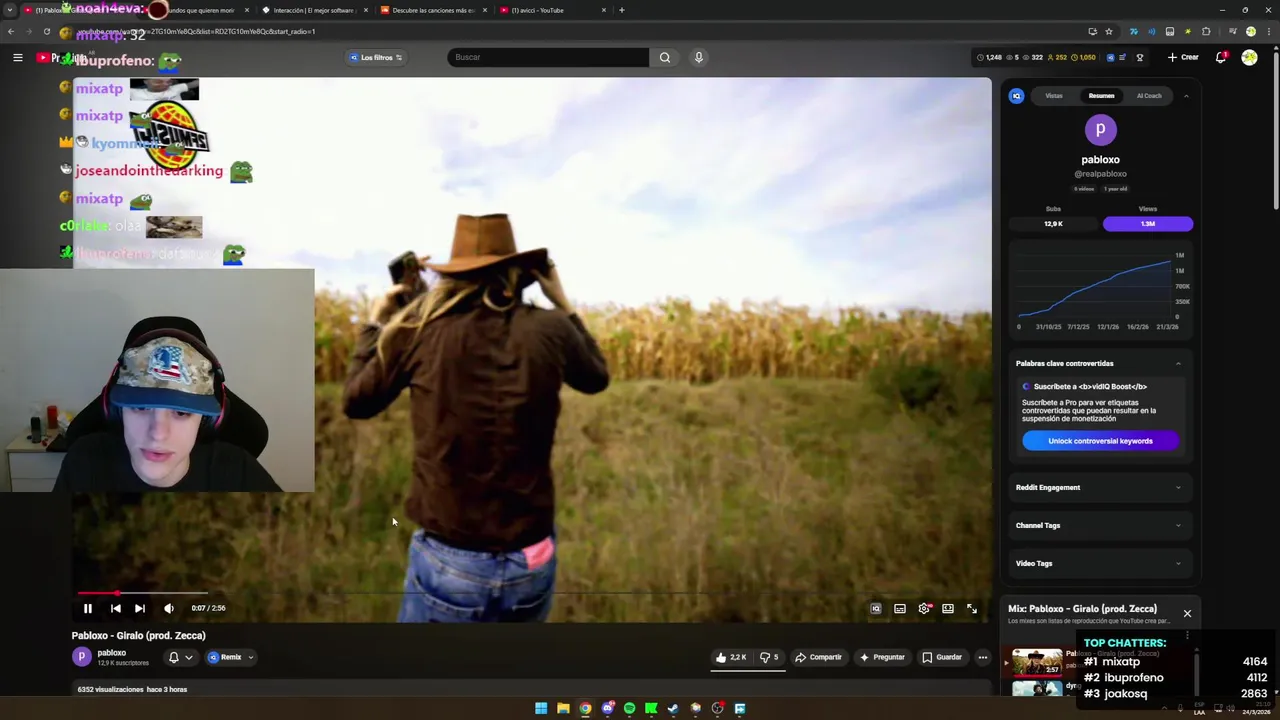Click Chrome icon in taskbar

[585, 708]
